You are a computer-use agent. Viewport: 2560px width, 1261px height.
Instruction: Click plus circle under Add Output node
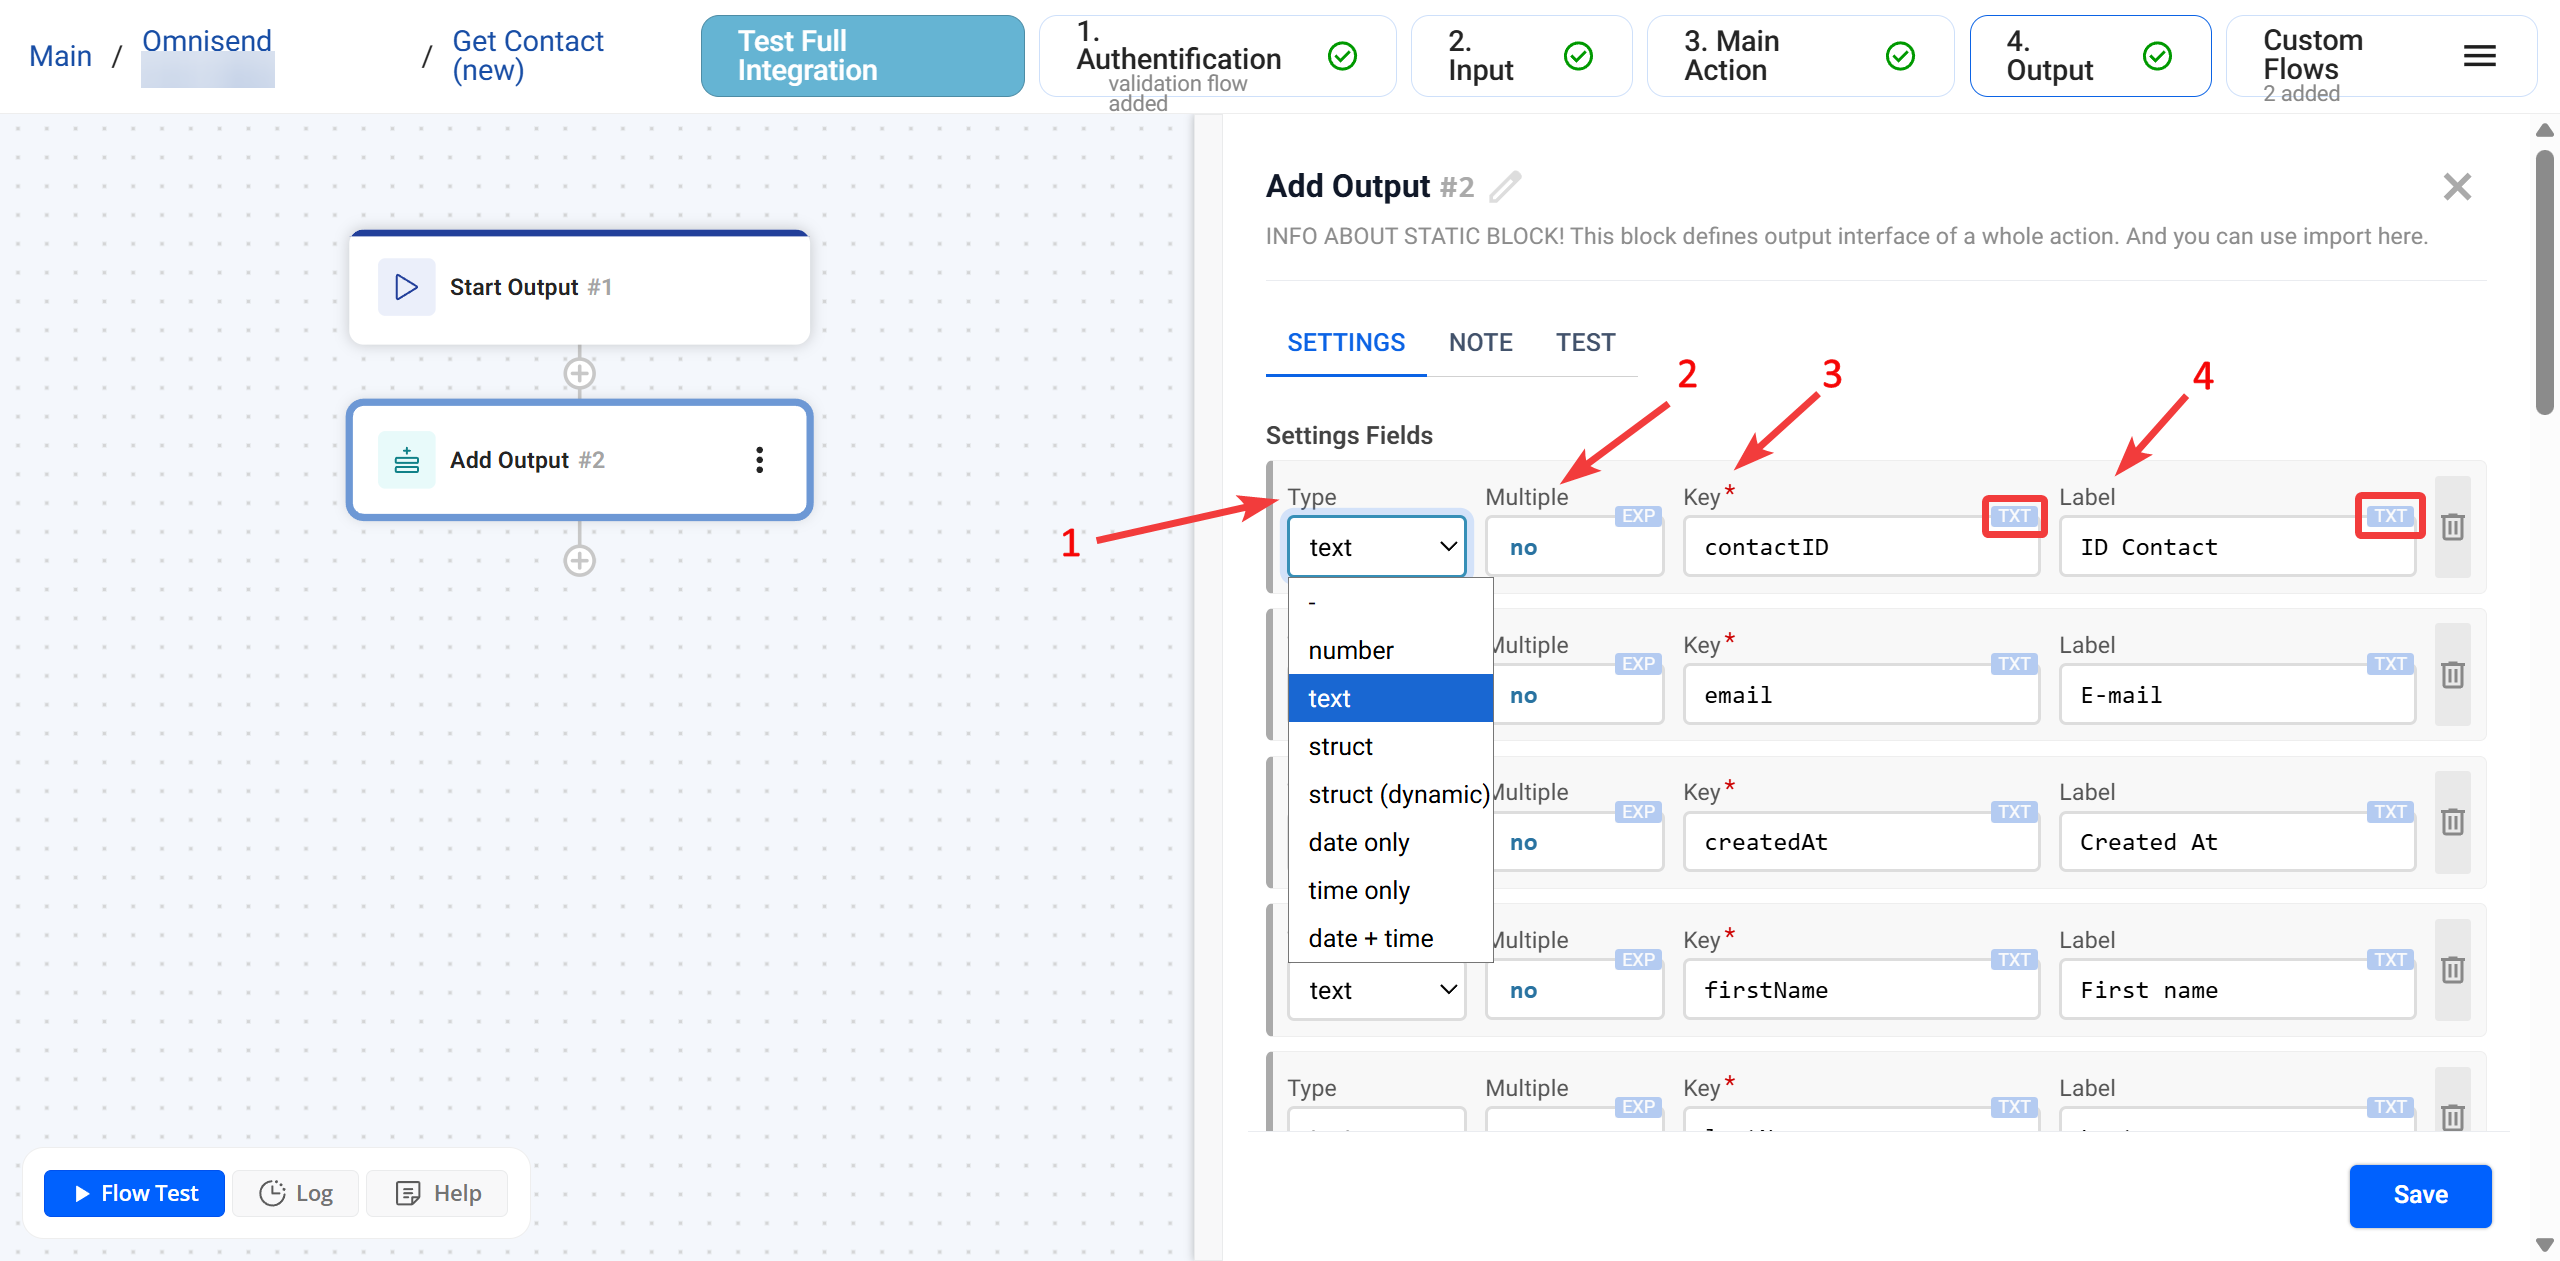click(x=579, y=561)
